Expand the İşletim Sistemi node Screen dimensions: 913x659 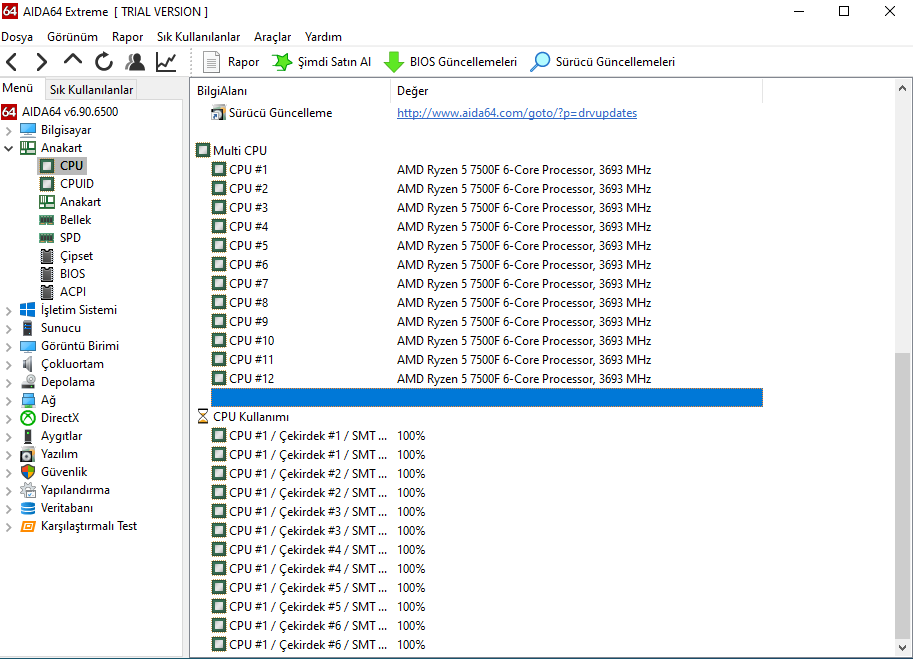(8, 311)
